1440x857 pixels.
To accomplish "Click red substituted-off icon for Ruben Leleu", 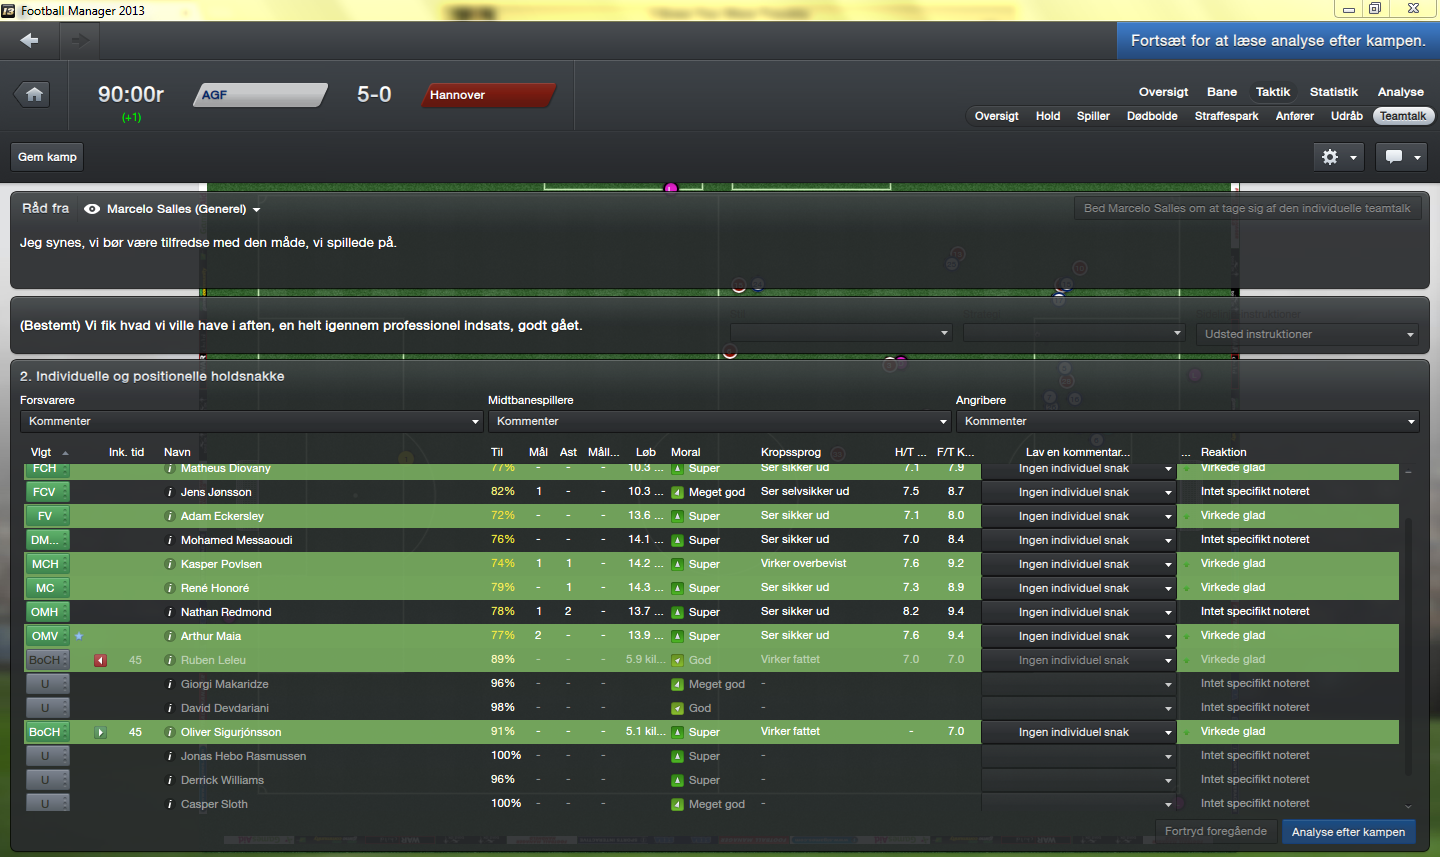I will [100, 660].
